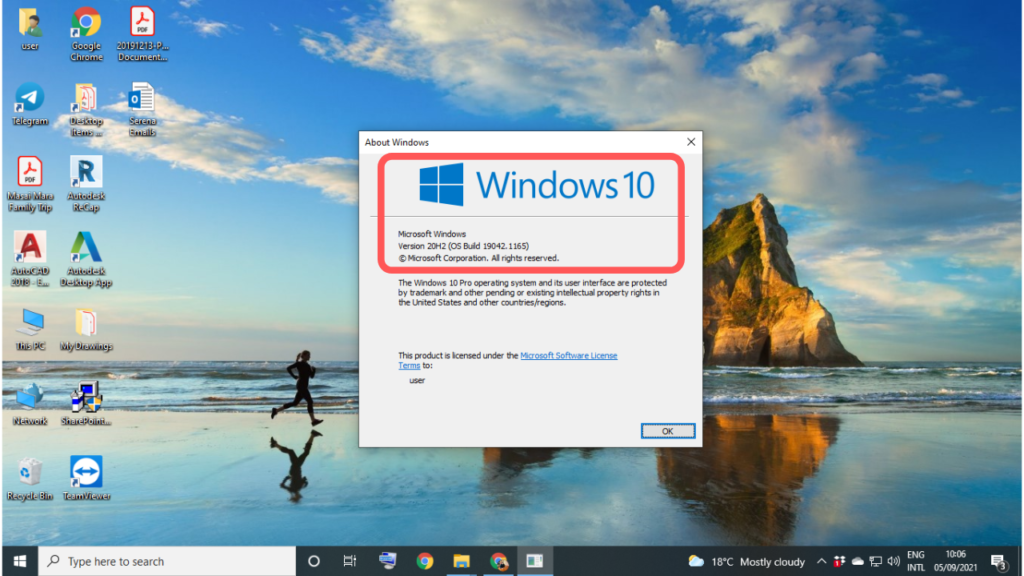Open Task View from the taskbar
The height and width of the screenshot is (576, 1024).
[x=349, y=561]
